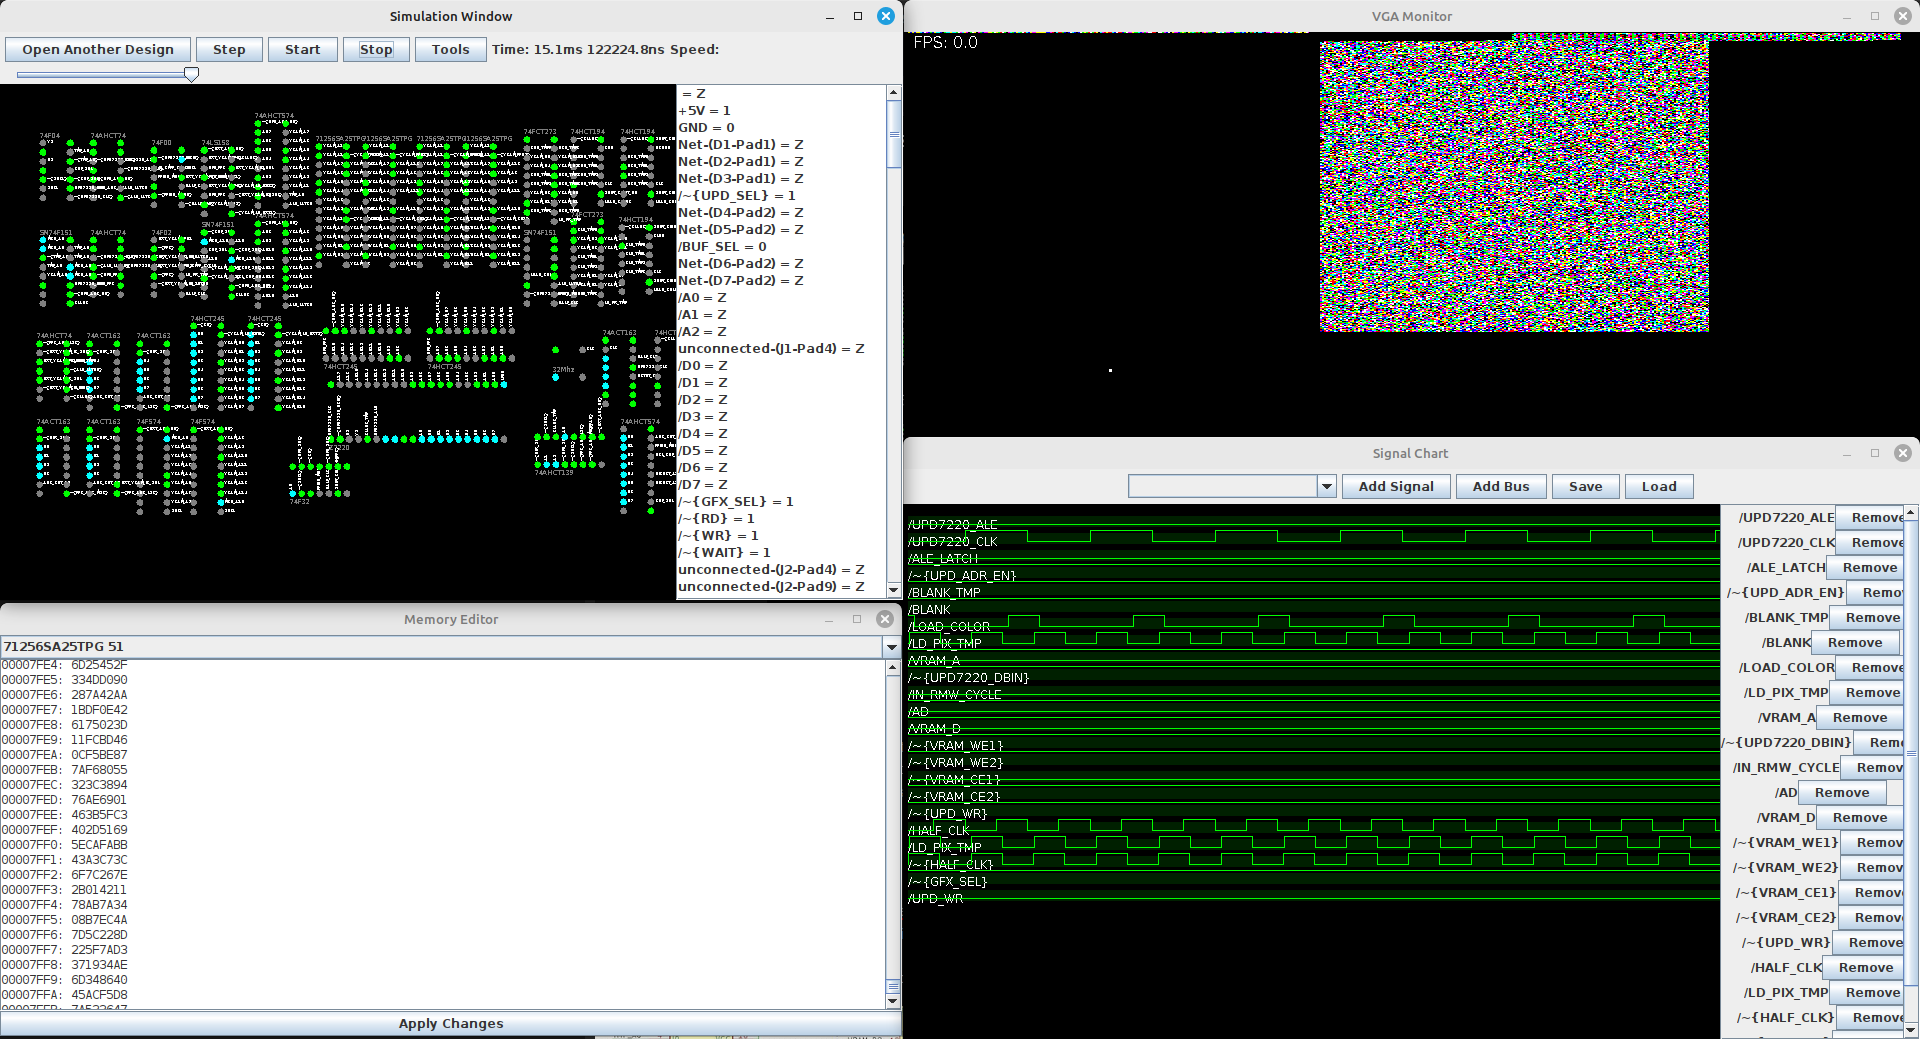Screen dimensions: 1920x1039
Task: Click Add Signal in Signal Chart
Action: tap(1395, 487)
